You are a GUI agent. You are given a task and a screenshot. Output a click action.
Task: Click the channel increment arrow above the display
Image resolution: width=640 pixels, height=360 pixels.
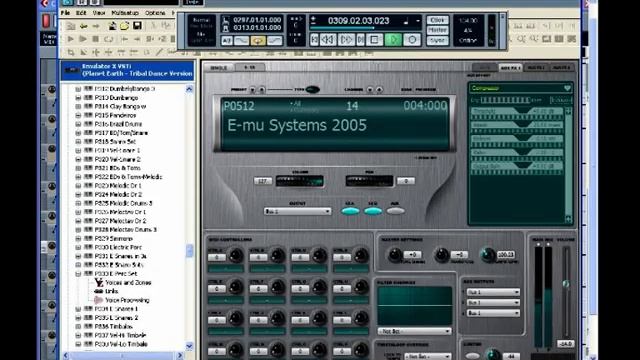379,90
